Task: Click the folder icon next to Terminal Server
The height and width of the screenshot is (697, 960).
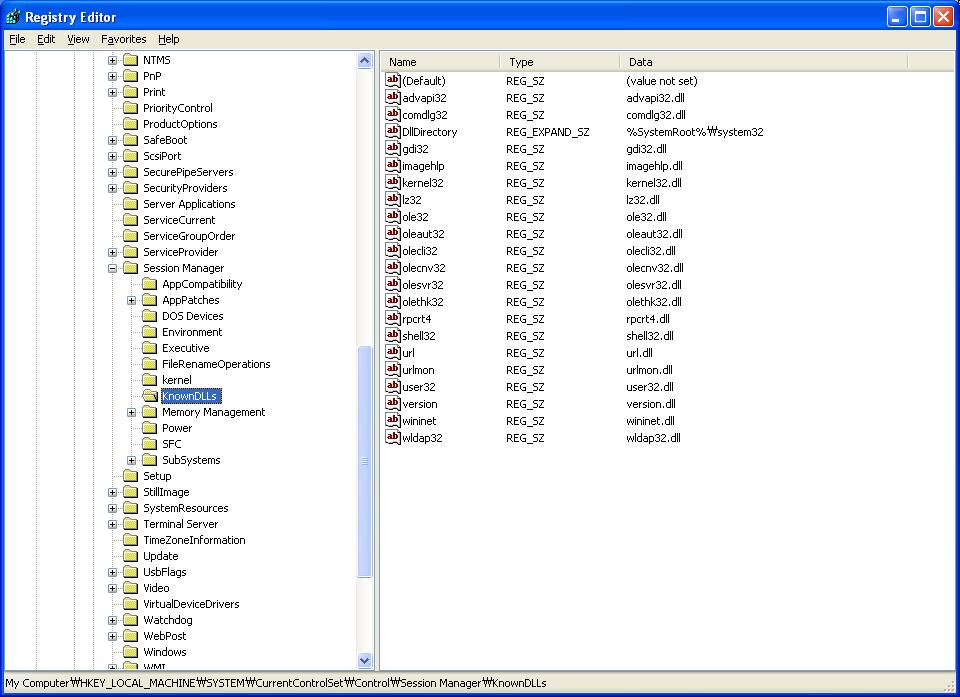Action: (x=130, y=524)
